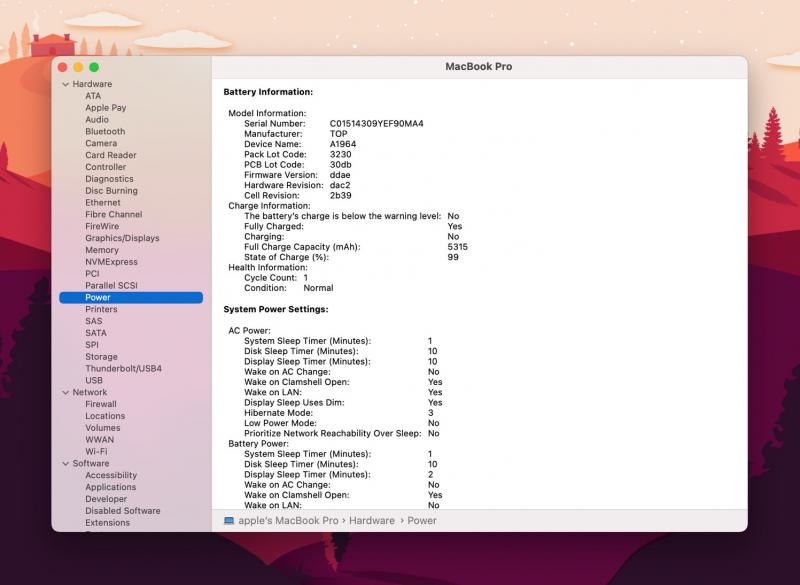
Task: Select SAS in the sidebar
Action: point(94,321)
